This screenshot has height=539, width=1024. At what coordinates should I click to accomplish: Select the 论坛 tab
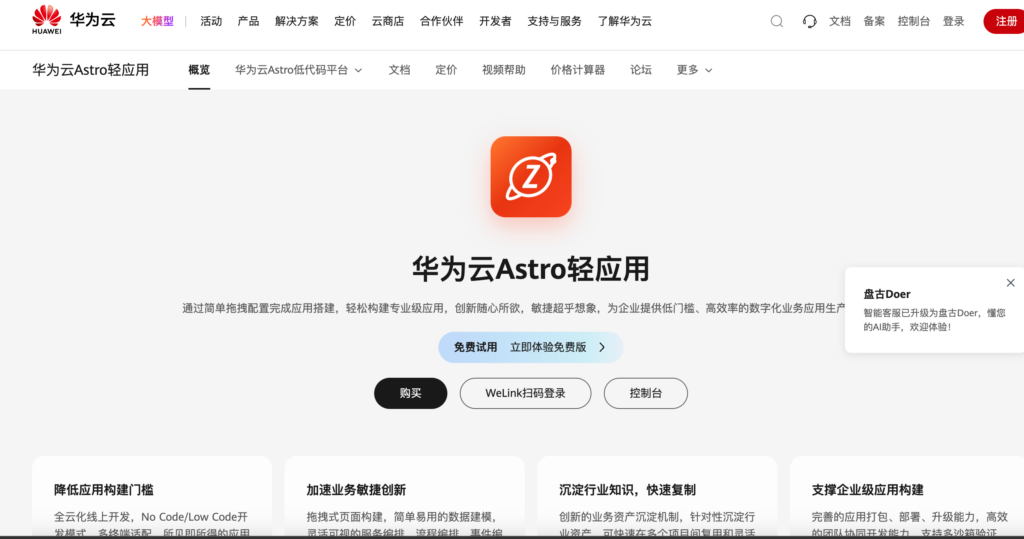click(641, 70)
